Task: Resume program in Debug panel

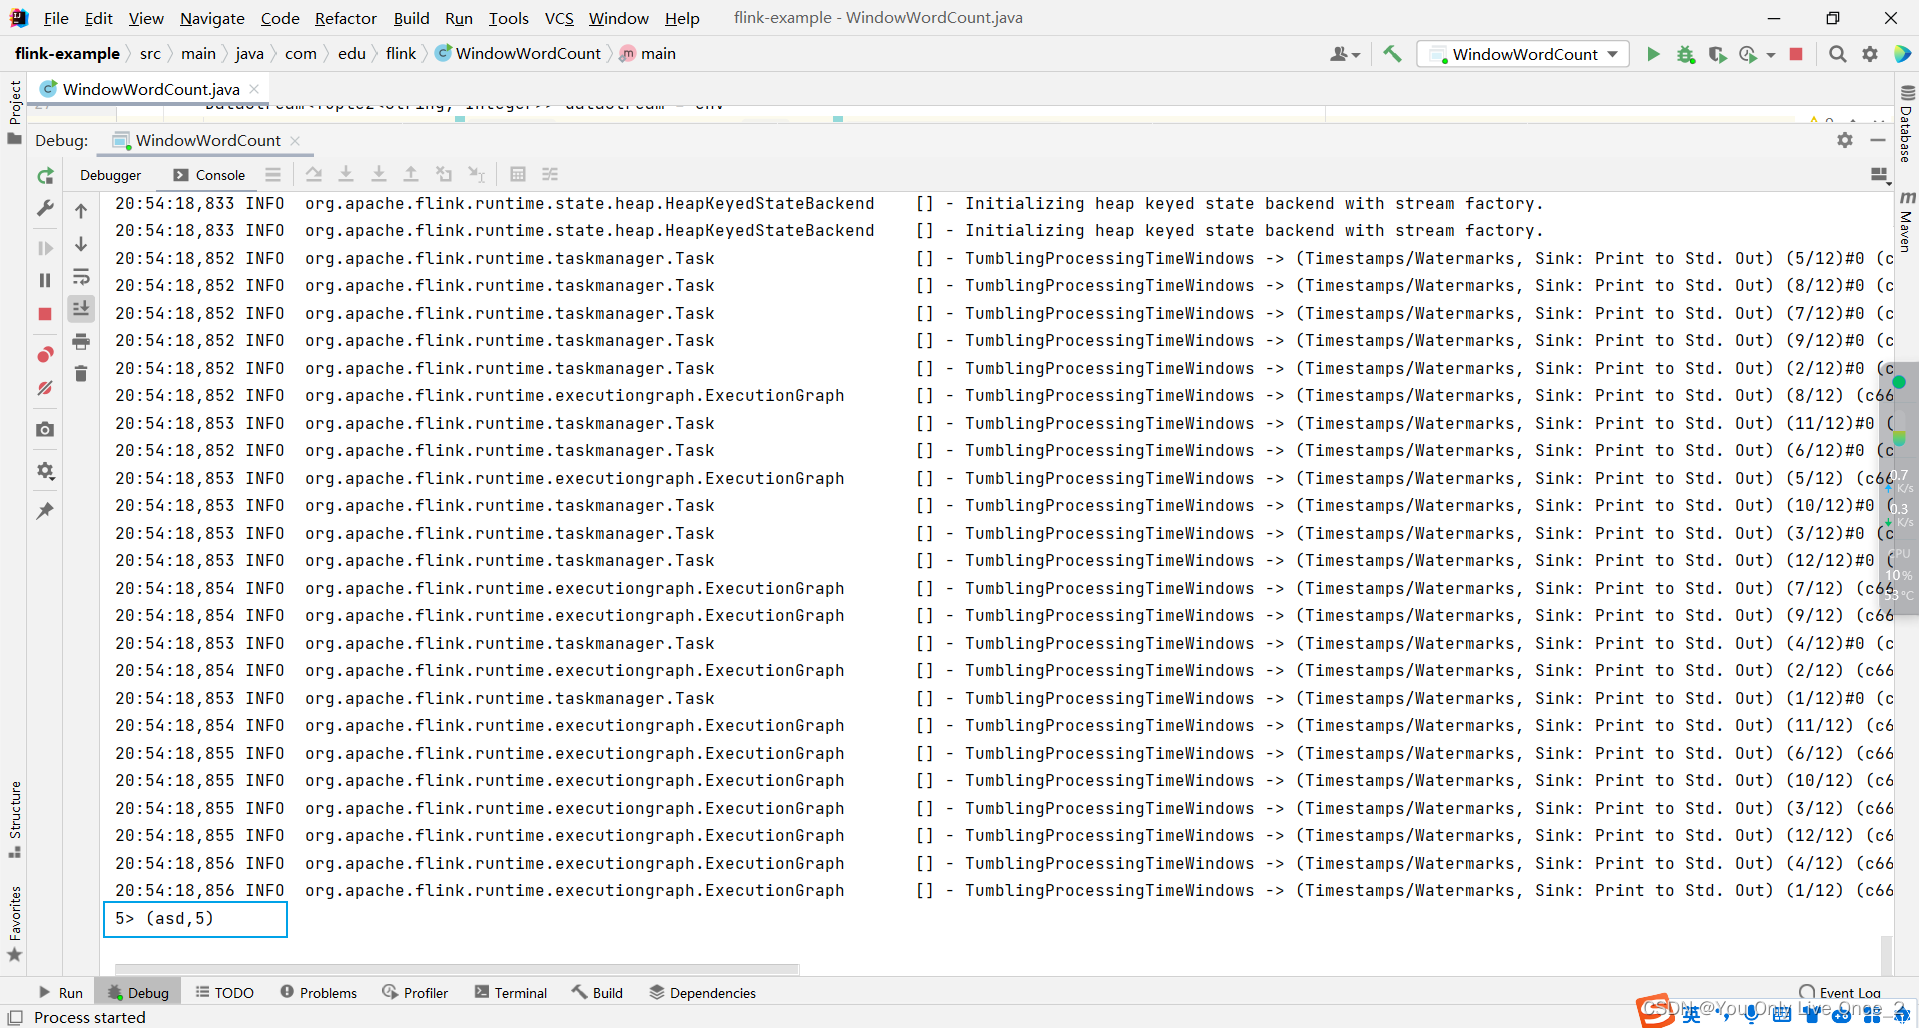Action: click(45, 247)
